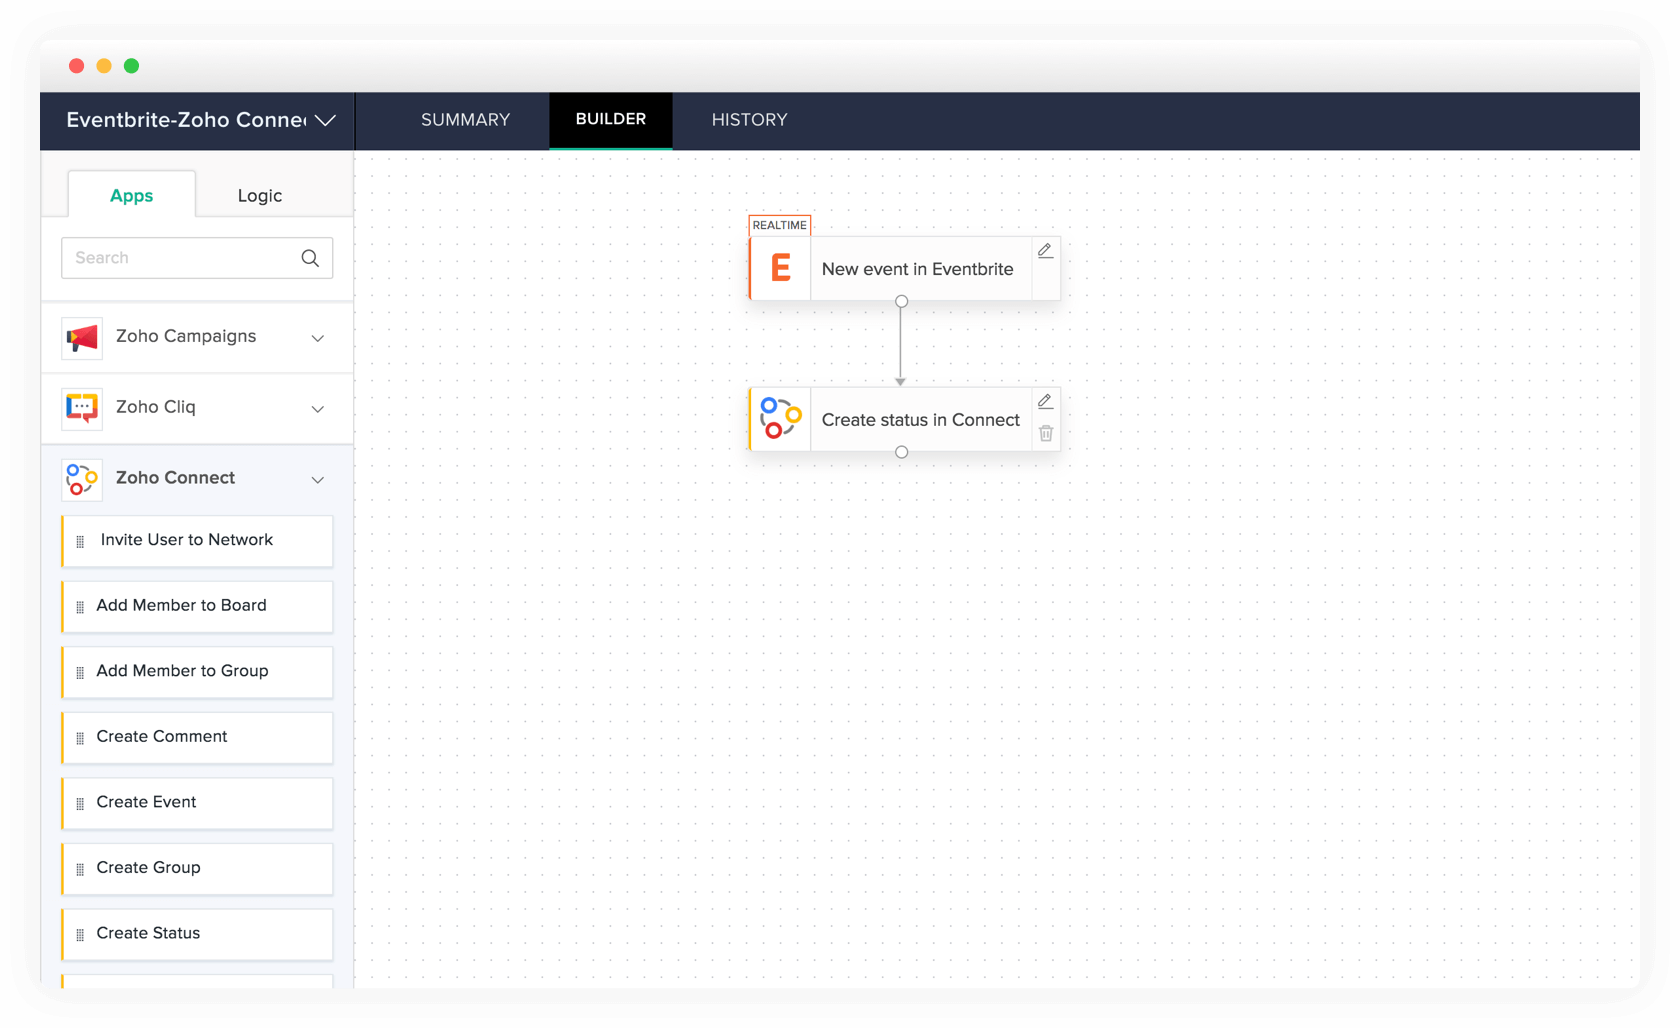Delete the Create status in Connect step
Image resolution: width=1680 pixels, height=1028 pixels.
pyautogui.click(x=1046, y=433)
